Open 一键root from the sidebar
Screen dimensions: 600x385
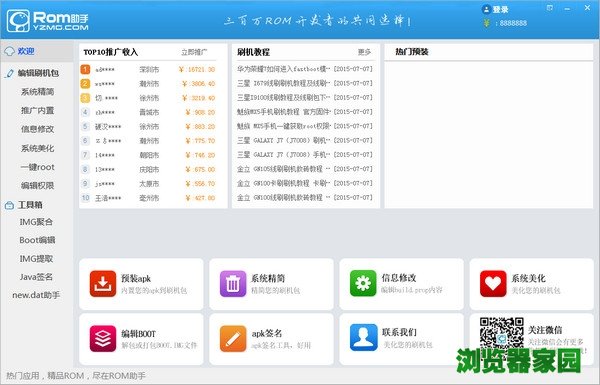[38, 167]
